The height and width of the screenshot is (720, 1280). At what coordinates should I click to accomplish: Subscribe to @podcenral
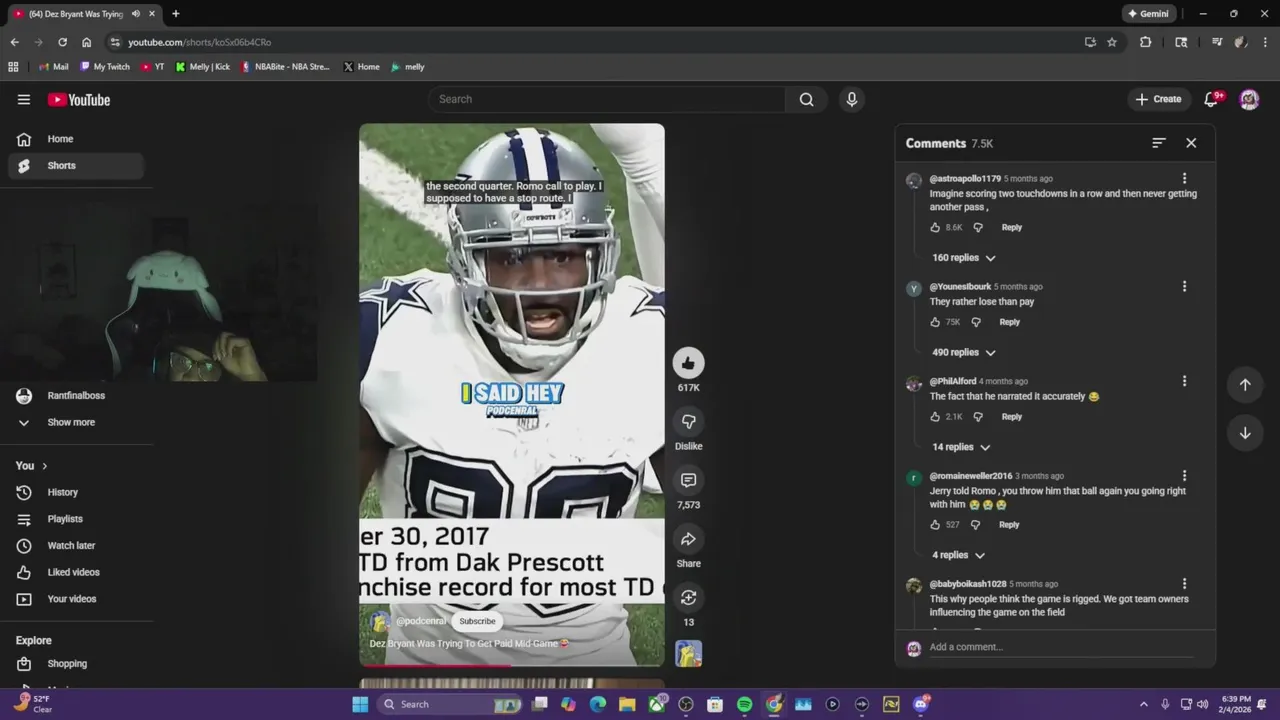coord(477,621)
